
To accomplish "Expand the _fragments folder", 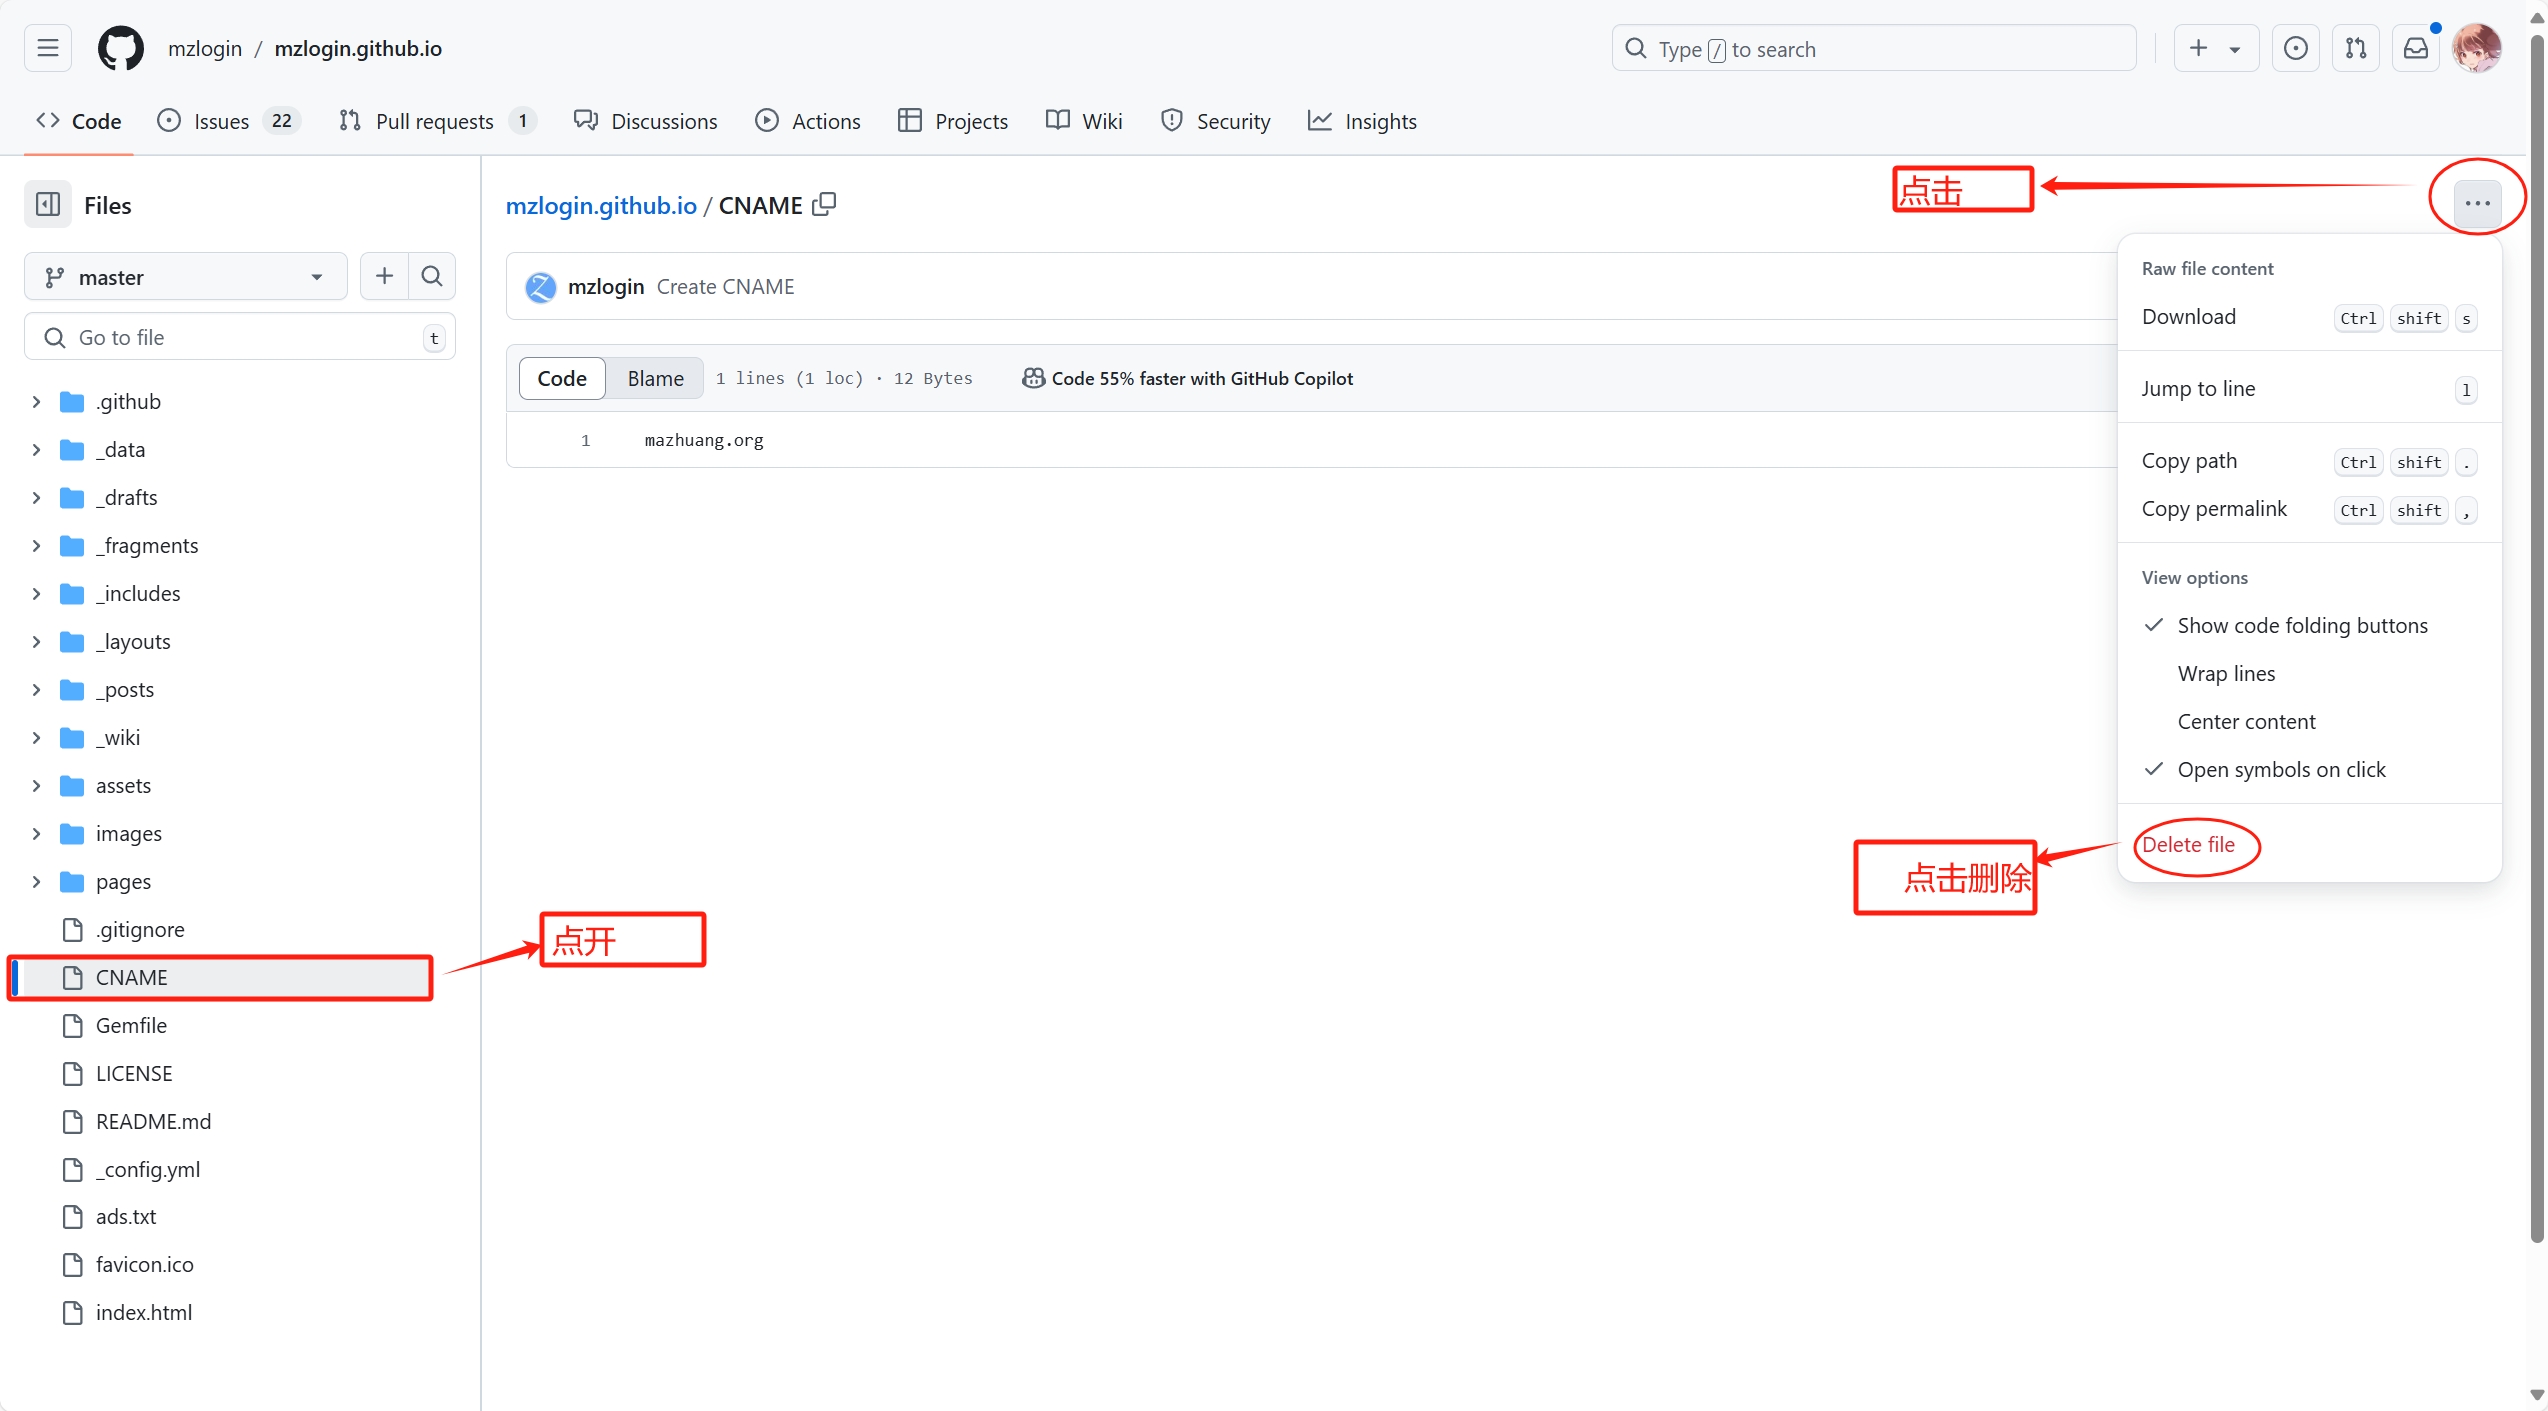I will point(36,545).
